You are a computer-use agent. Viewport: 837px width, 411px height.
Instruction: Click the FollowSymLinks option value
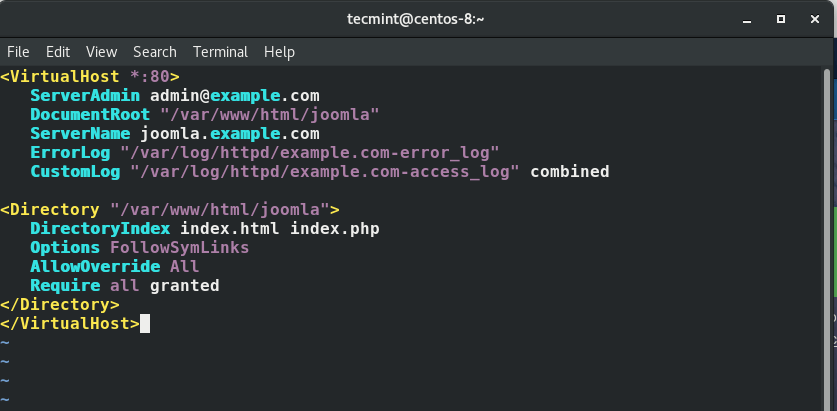pos(180,248)
